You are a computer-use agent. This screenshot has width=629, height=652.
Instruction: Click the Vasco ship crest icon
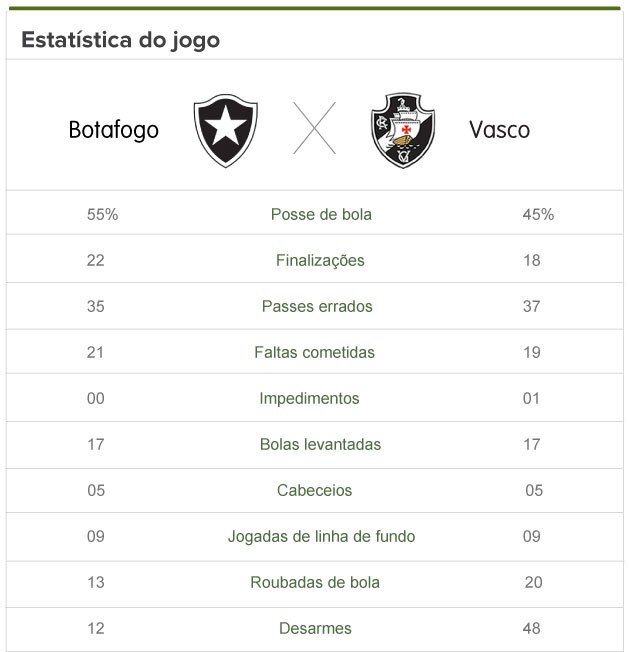click(402, 131)
